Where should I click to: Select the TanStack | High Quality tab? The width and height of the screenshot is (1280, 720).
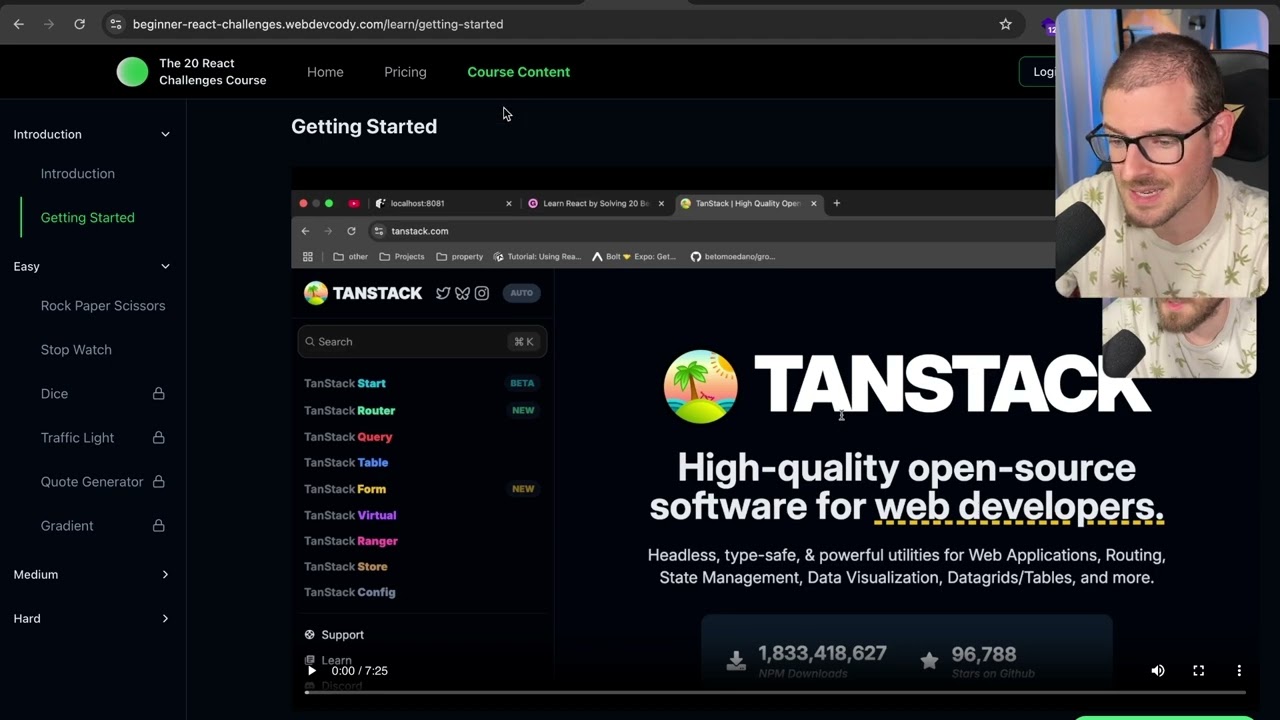coord(748,203)
